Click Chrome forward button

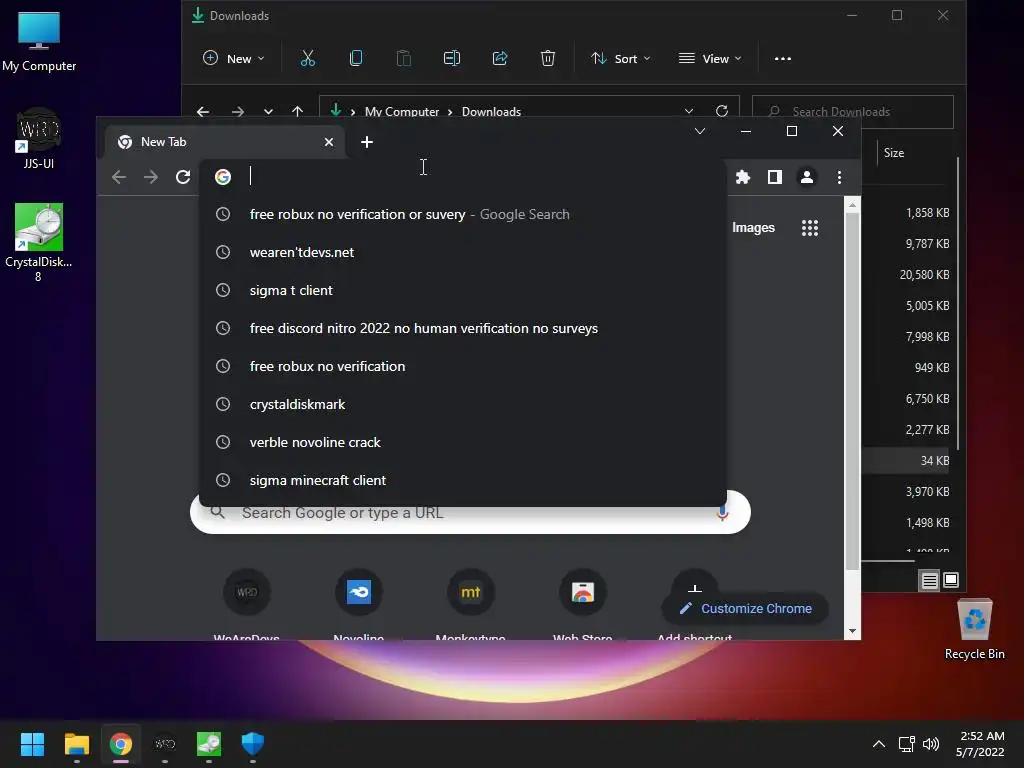pos(151,177)
